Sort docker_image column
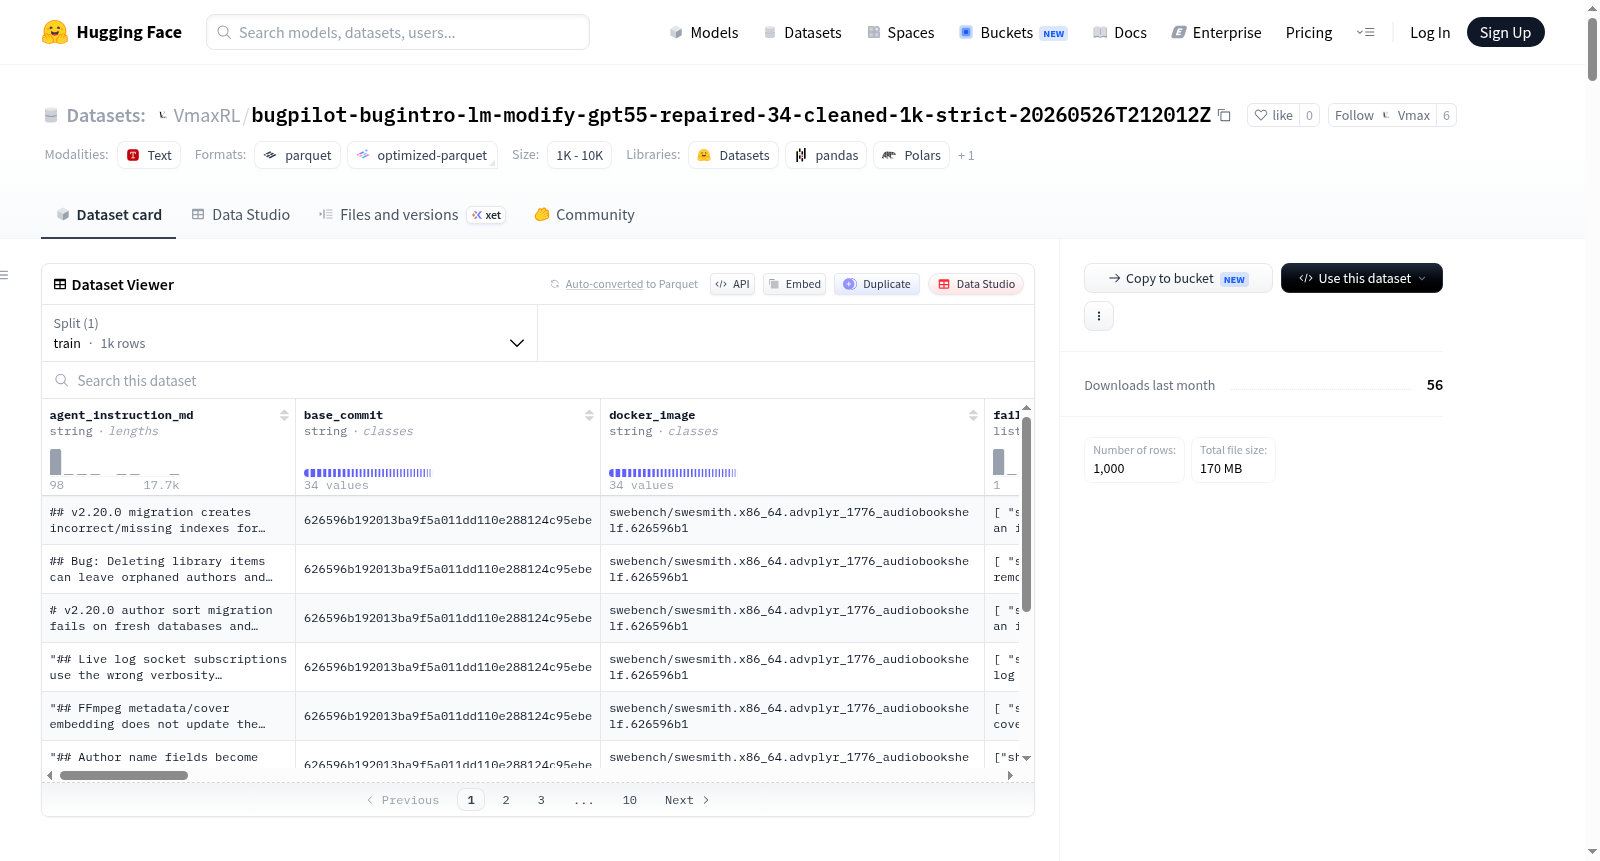Screen dimensions: 1600x861 973,415
